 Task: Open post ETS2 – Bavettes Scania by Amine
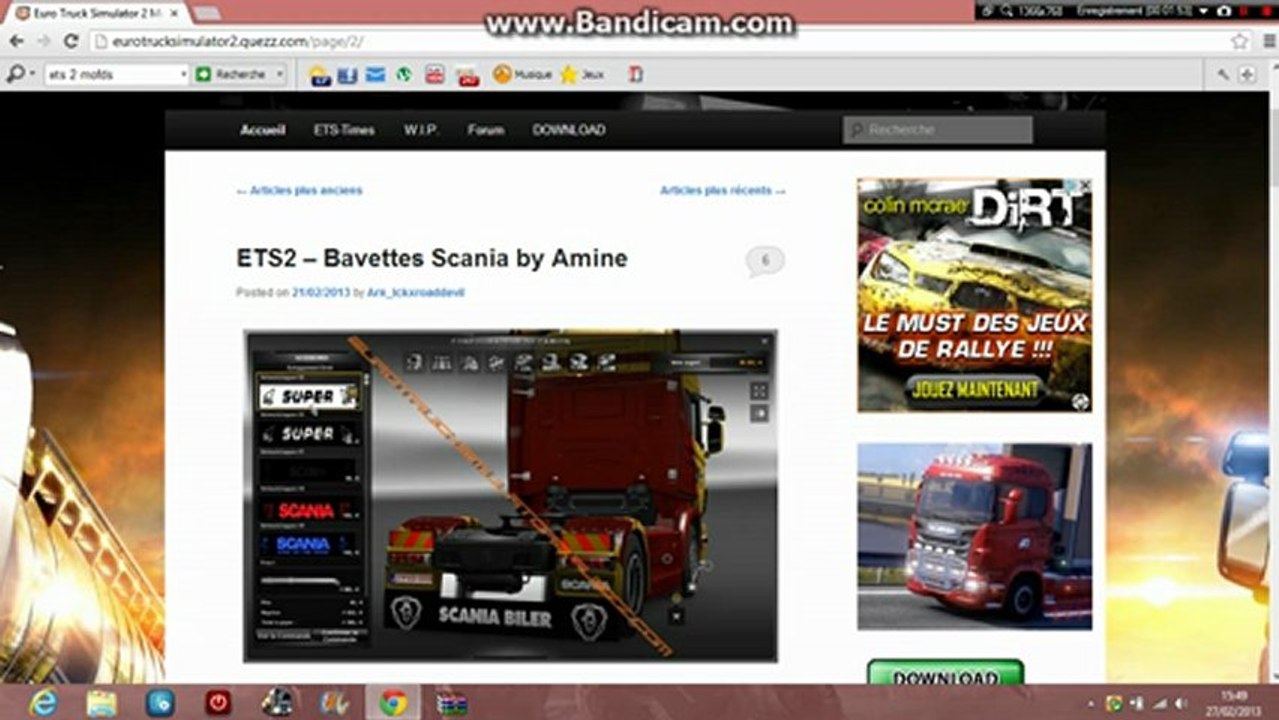pos(432,258)
